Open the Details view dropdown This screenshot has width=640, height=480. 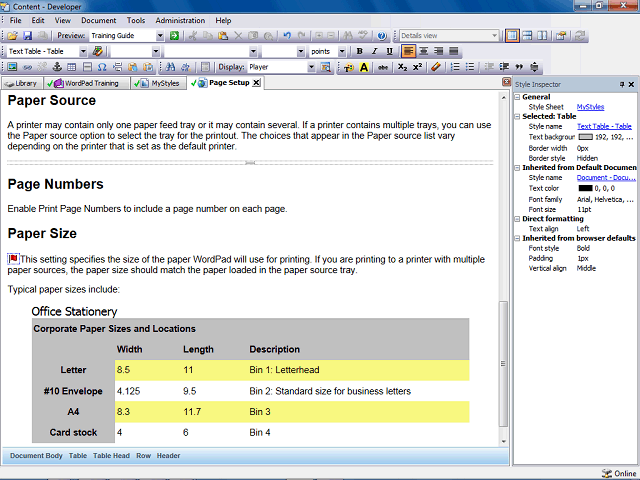click(x=494, y=36)
